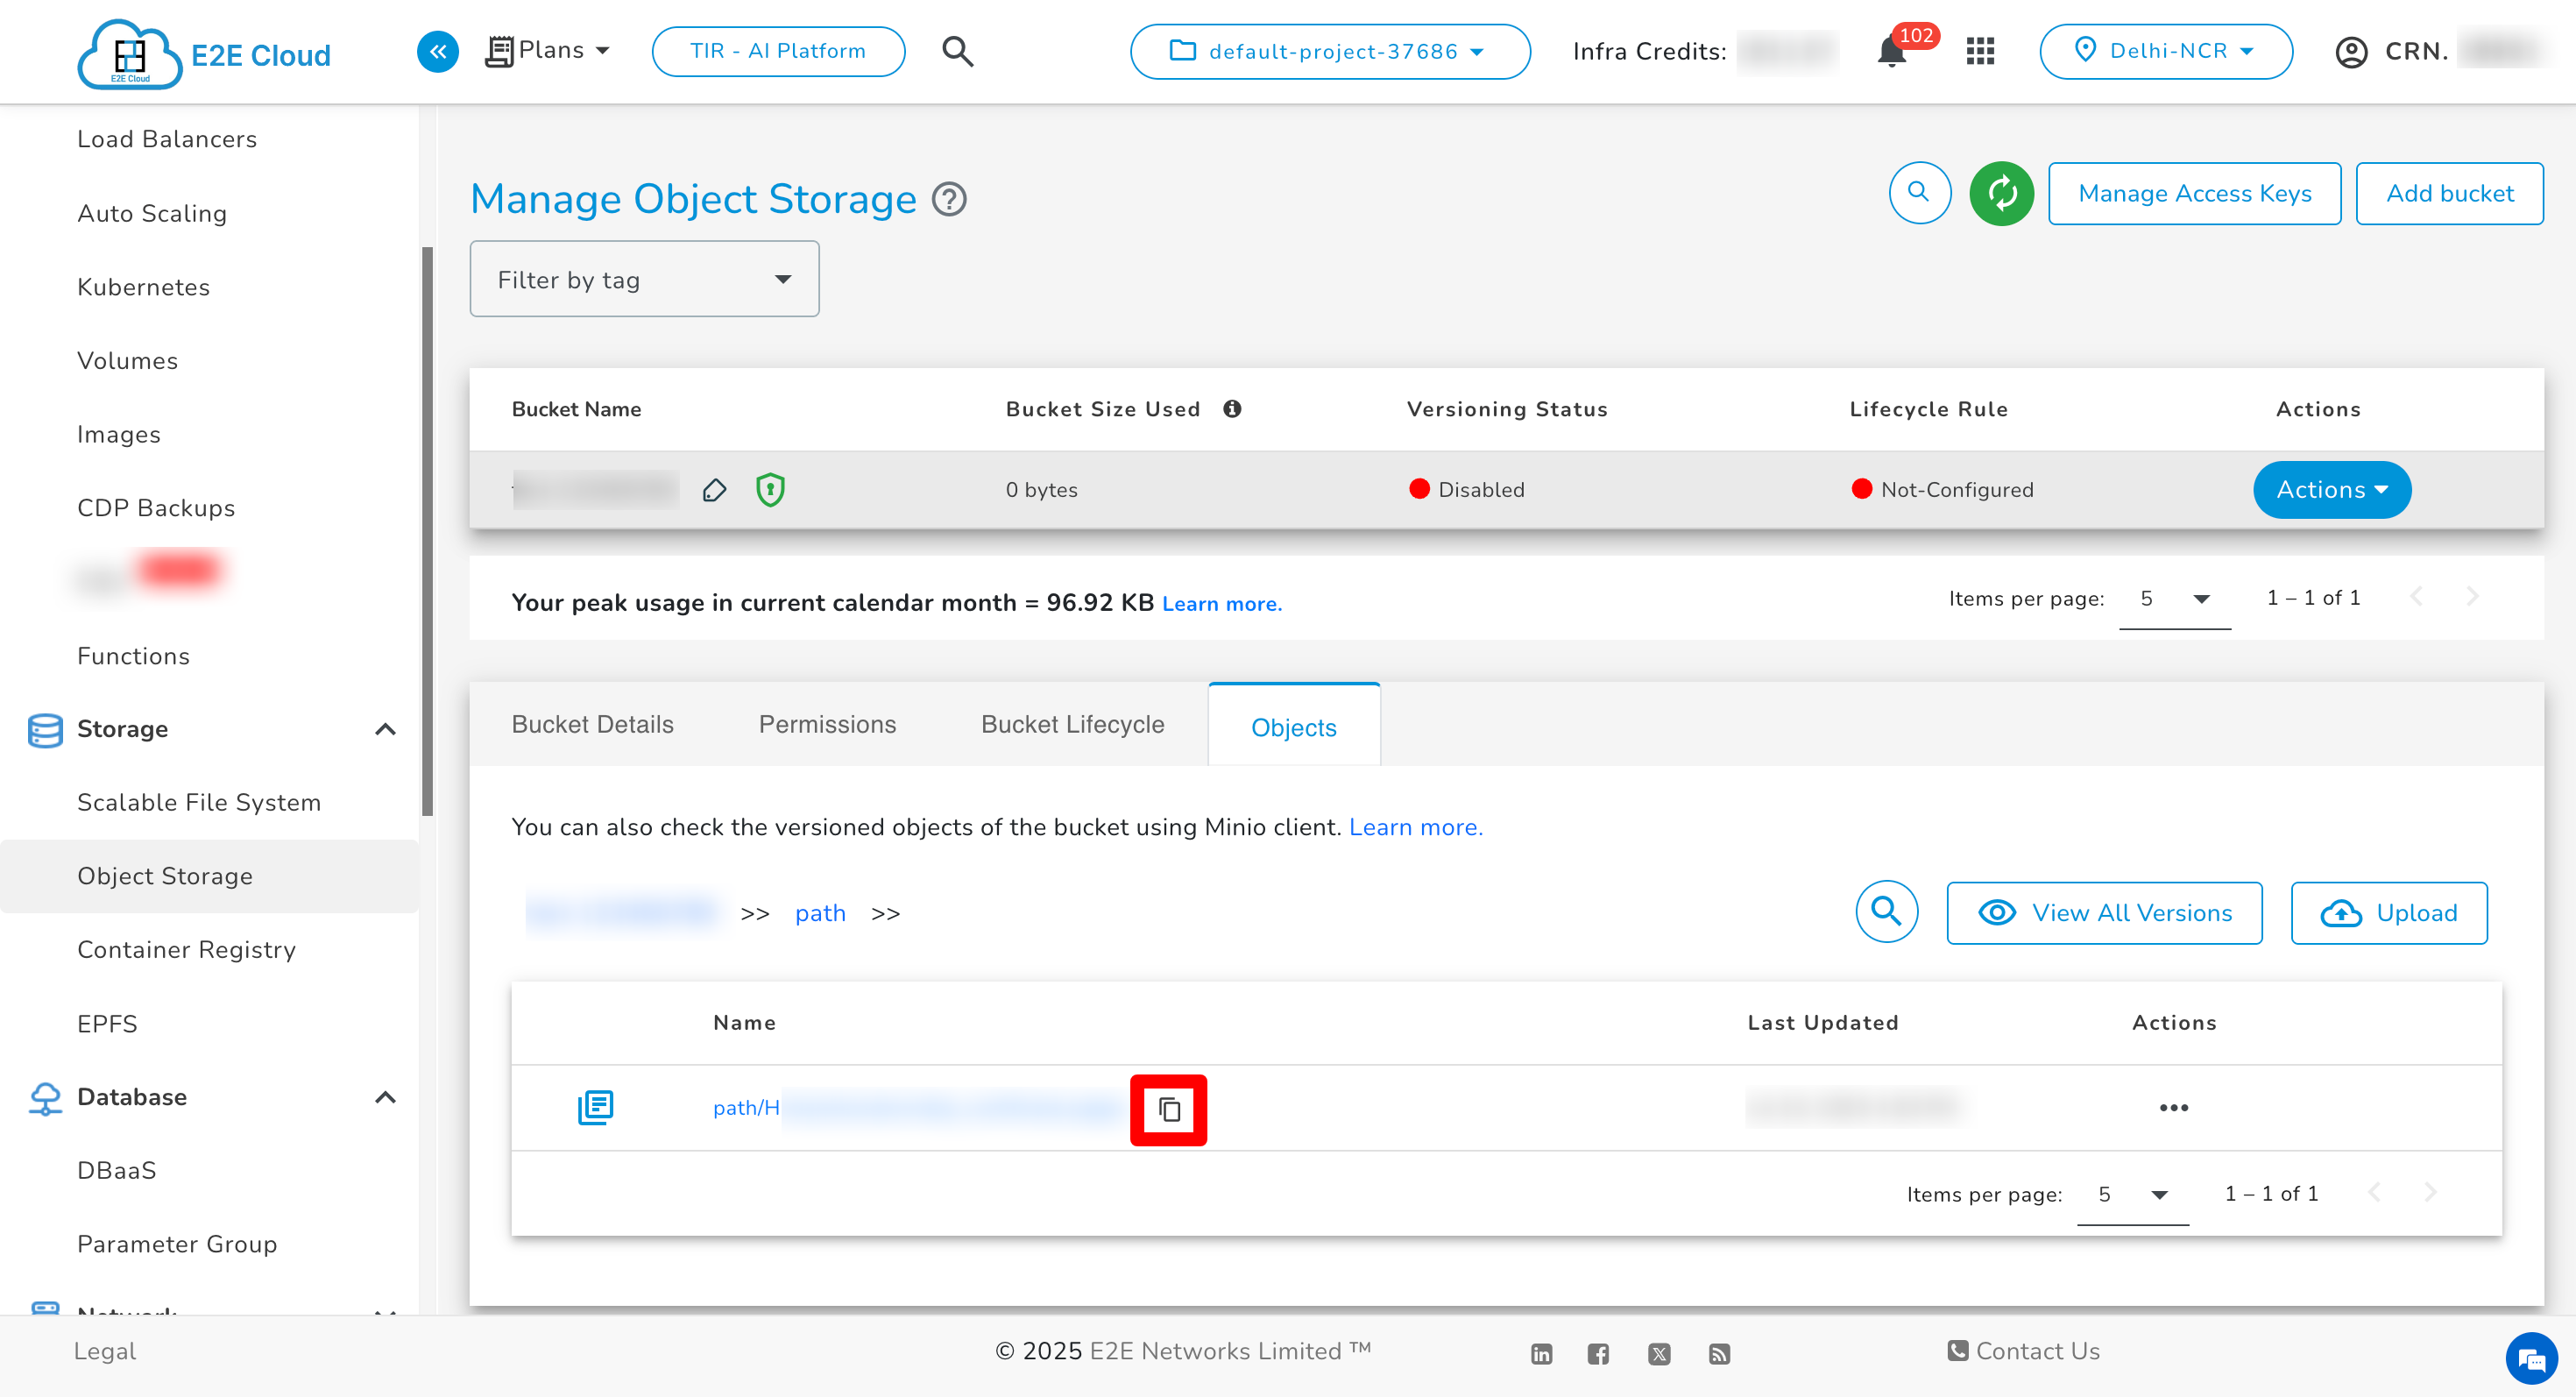Open Container Registry in sidebar
This screenshot has width=2576, height=1397.
point(186,949)
